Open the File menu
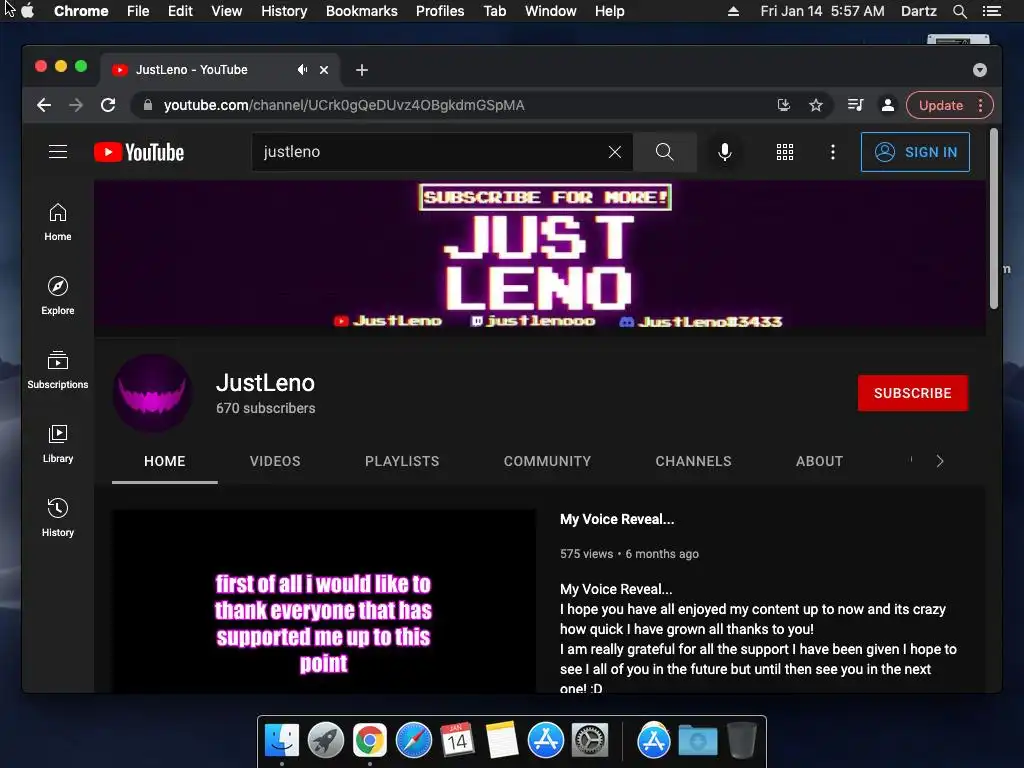Image resolution: width=1024 pixels, height=768 pixels. coord(138,11)
